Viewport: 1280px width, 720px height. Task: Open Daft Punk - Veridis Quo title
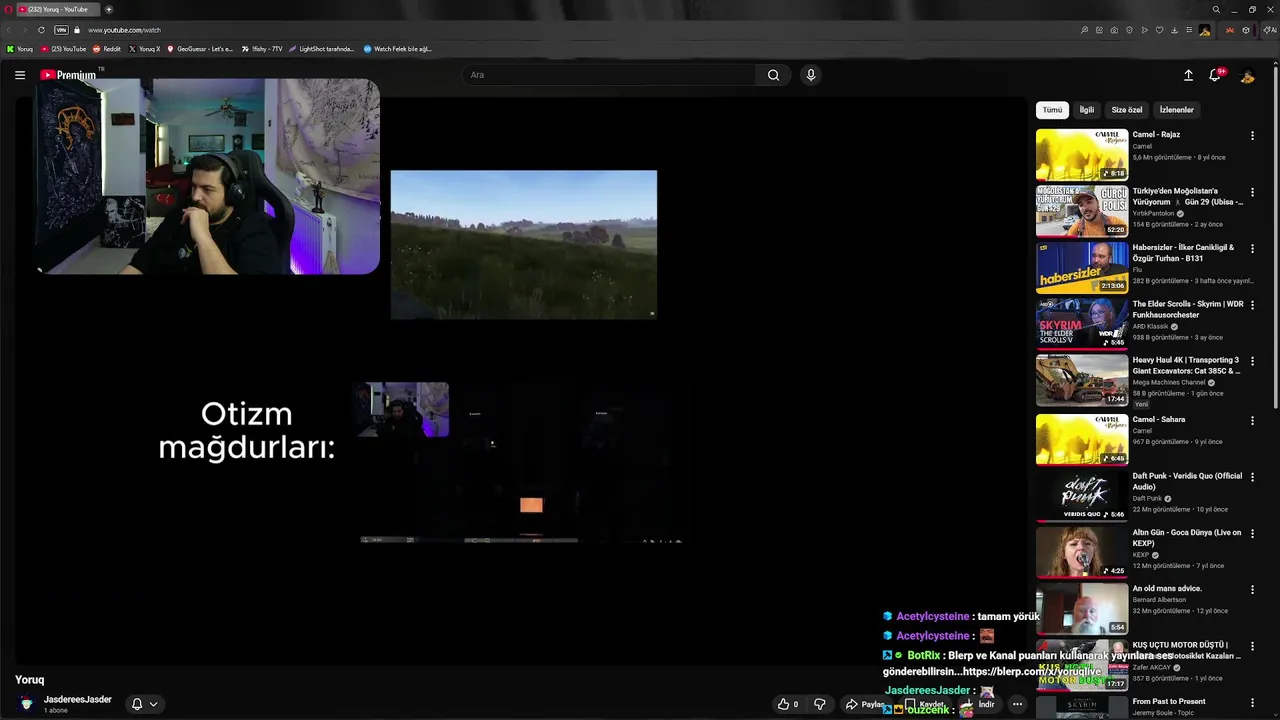click(x=1187, y=481)
